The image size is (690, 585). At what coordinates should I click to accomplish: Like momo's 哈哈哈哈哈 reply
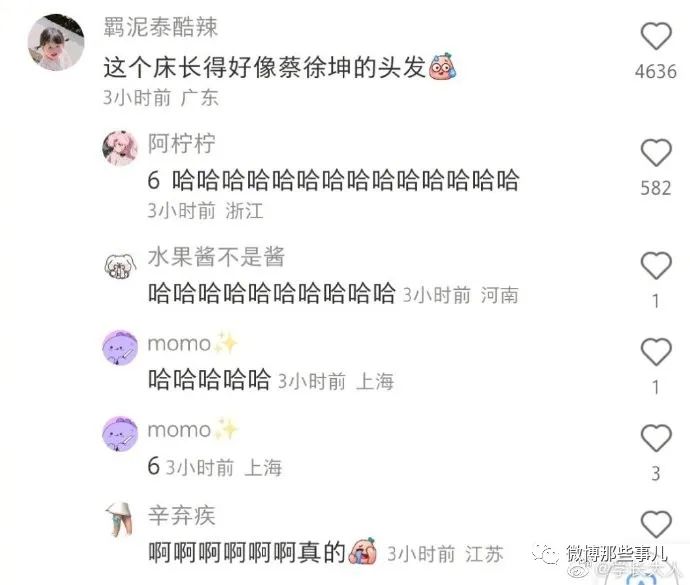click(656, 351)
